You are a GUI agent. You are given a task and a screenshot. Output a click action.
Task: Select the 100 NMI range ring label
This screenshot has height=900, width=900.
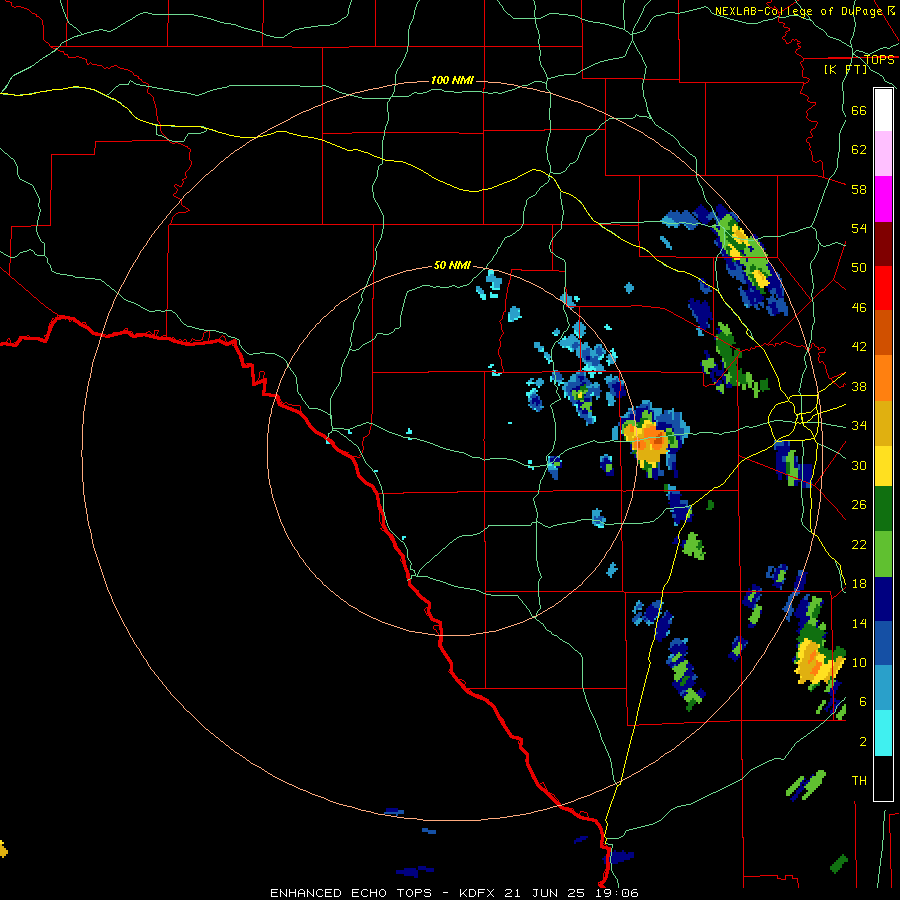(x=452, y=80)
